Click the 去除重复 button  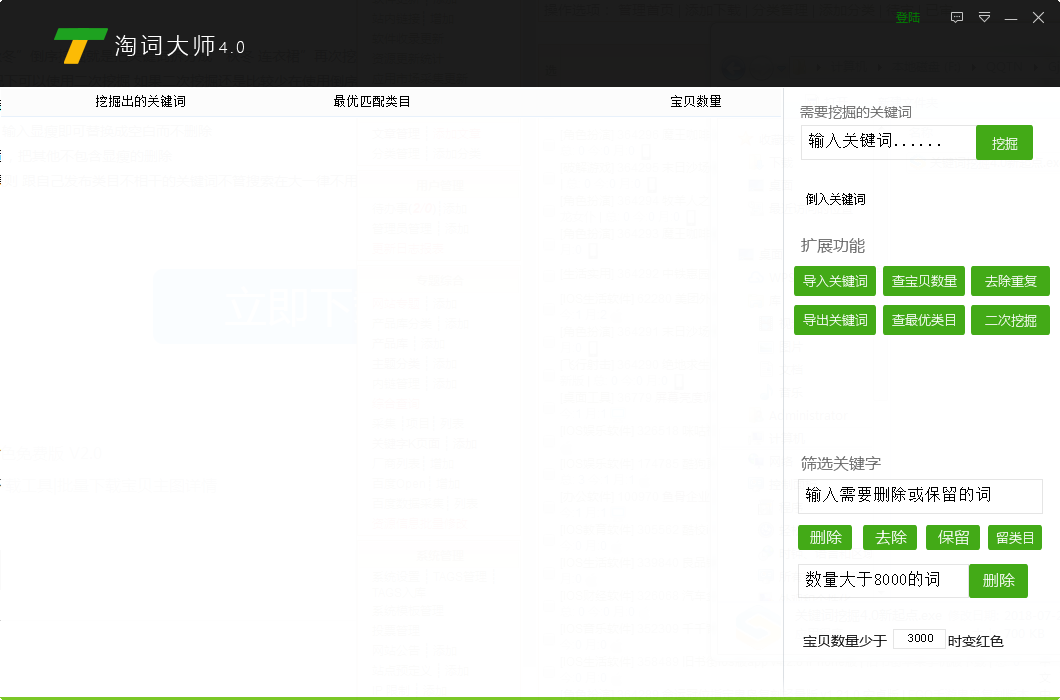point(1010,281)
